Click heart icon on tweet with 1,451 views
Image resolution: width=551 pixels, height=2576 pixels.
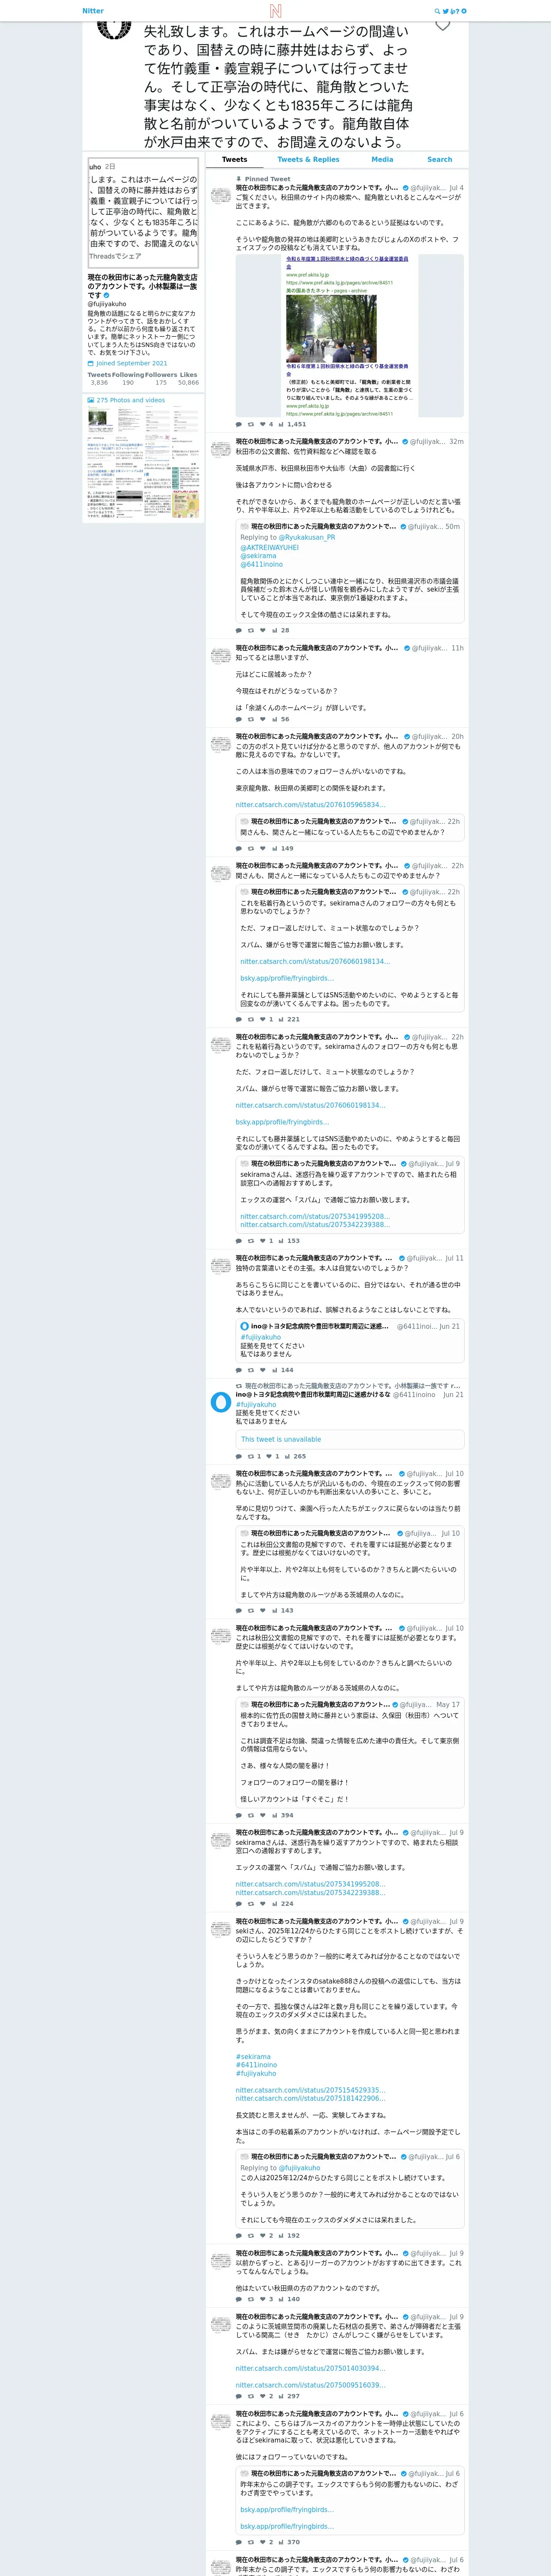262,424
